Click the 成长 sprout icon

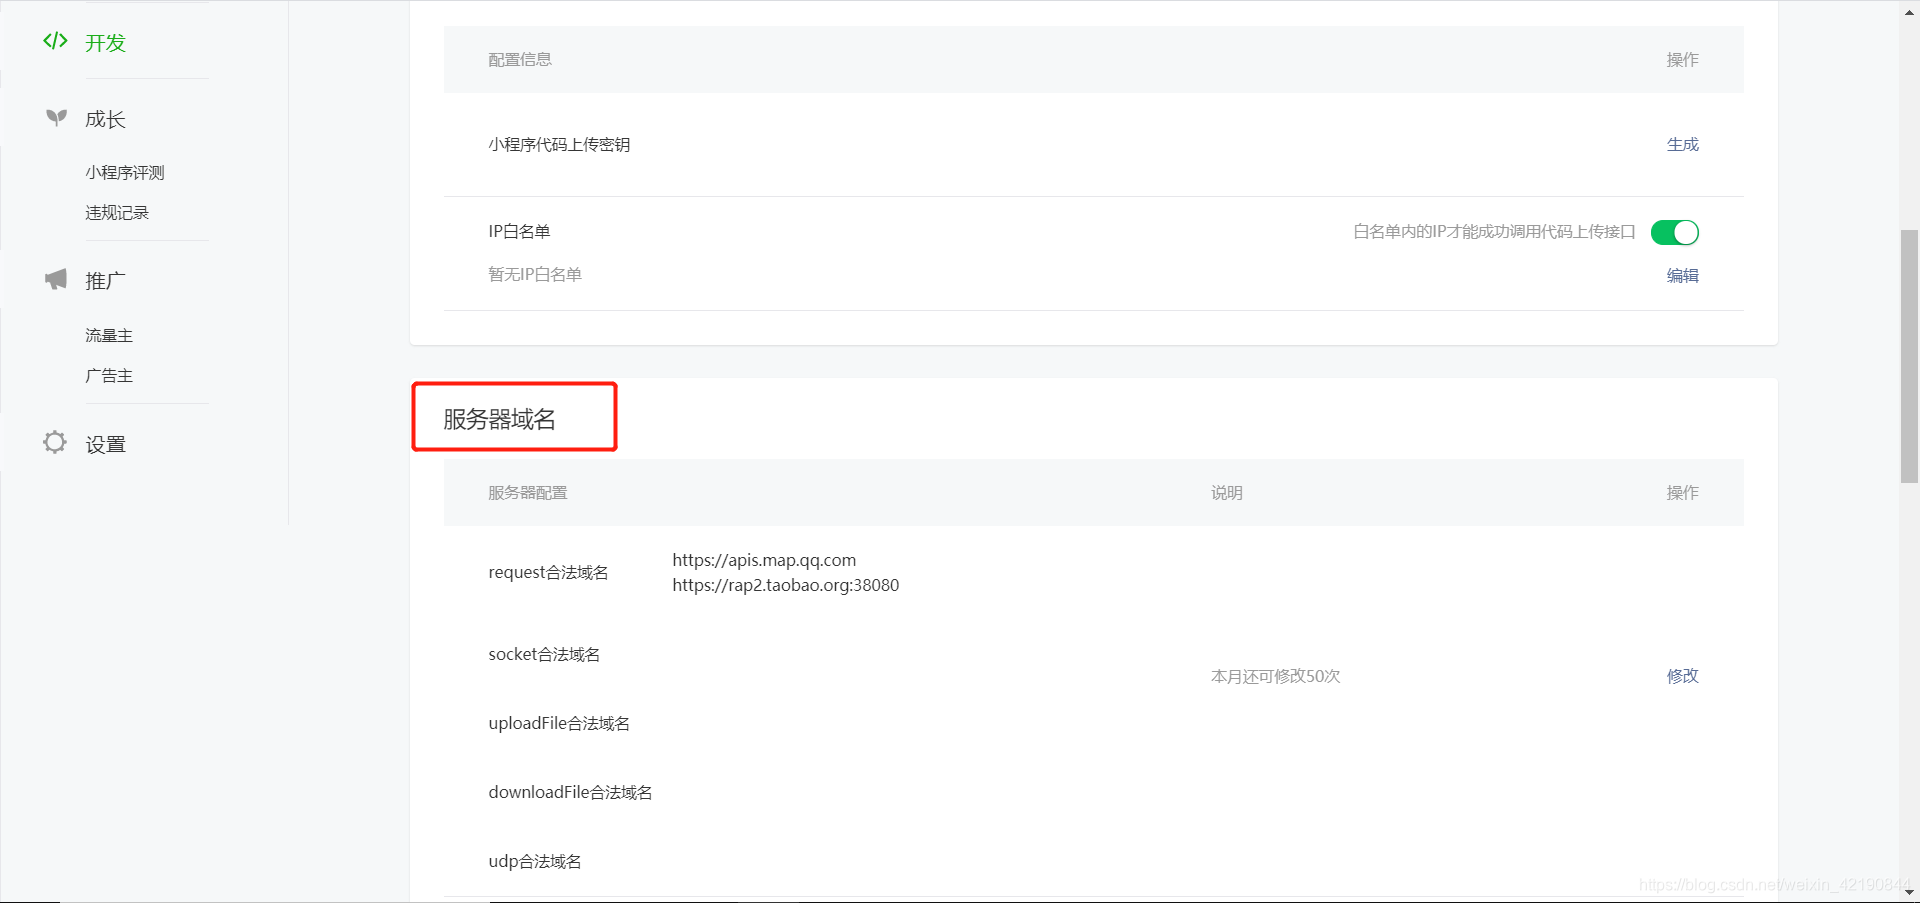(x=56, y=118)
